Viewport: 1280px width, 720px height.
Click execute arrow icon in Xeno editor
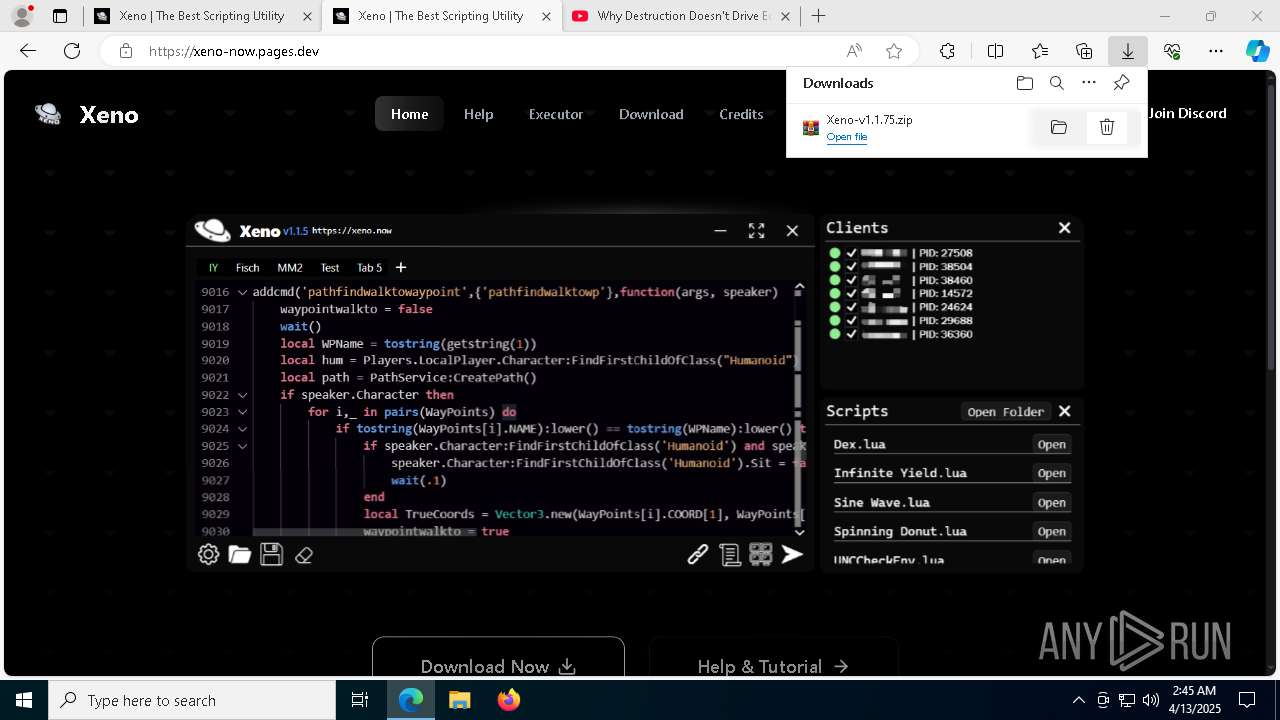792,554
